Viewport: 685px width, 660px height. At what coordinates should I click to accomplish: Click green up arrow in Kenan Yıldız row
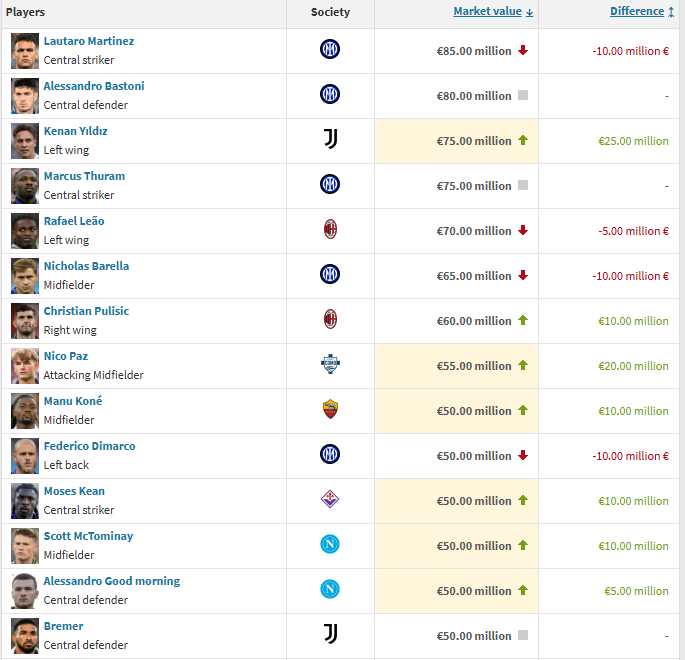click(522, 141)
